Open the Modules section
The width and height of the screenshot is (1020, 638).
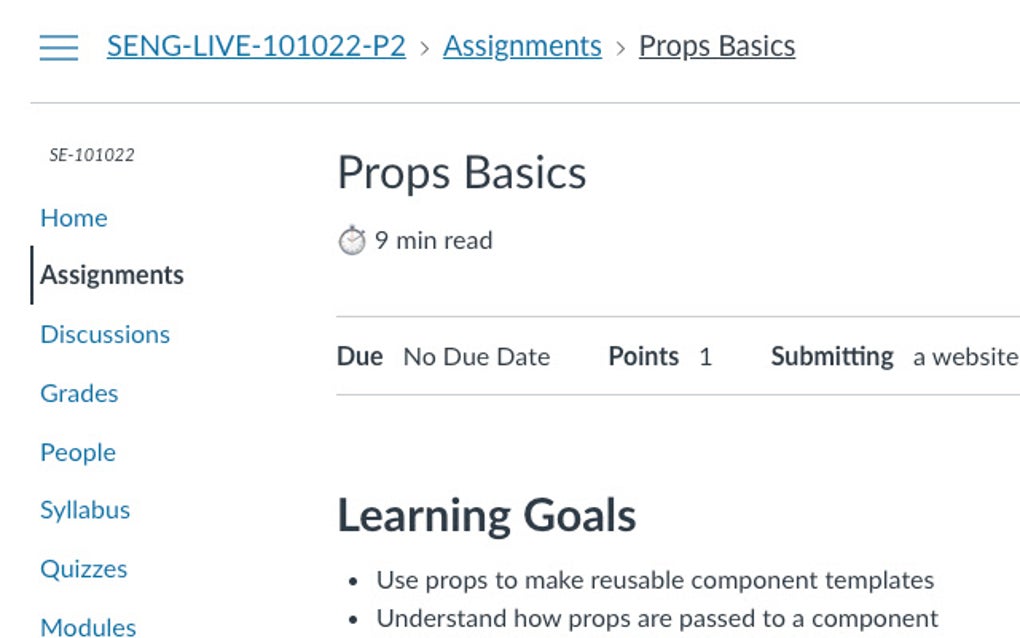(x=88, y=626)
